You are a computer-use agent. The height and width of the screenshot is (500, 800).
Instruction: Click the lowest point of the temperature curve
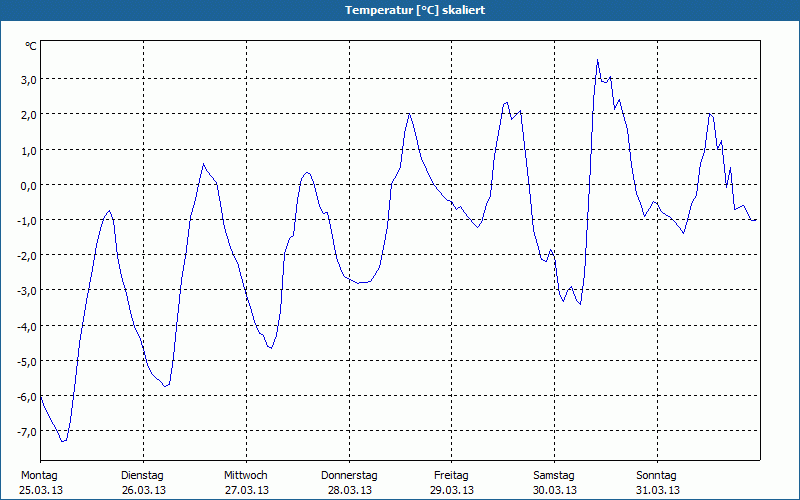[x=63, y=441]
